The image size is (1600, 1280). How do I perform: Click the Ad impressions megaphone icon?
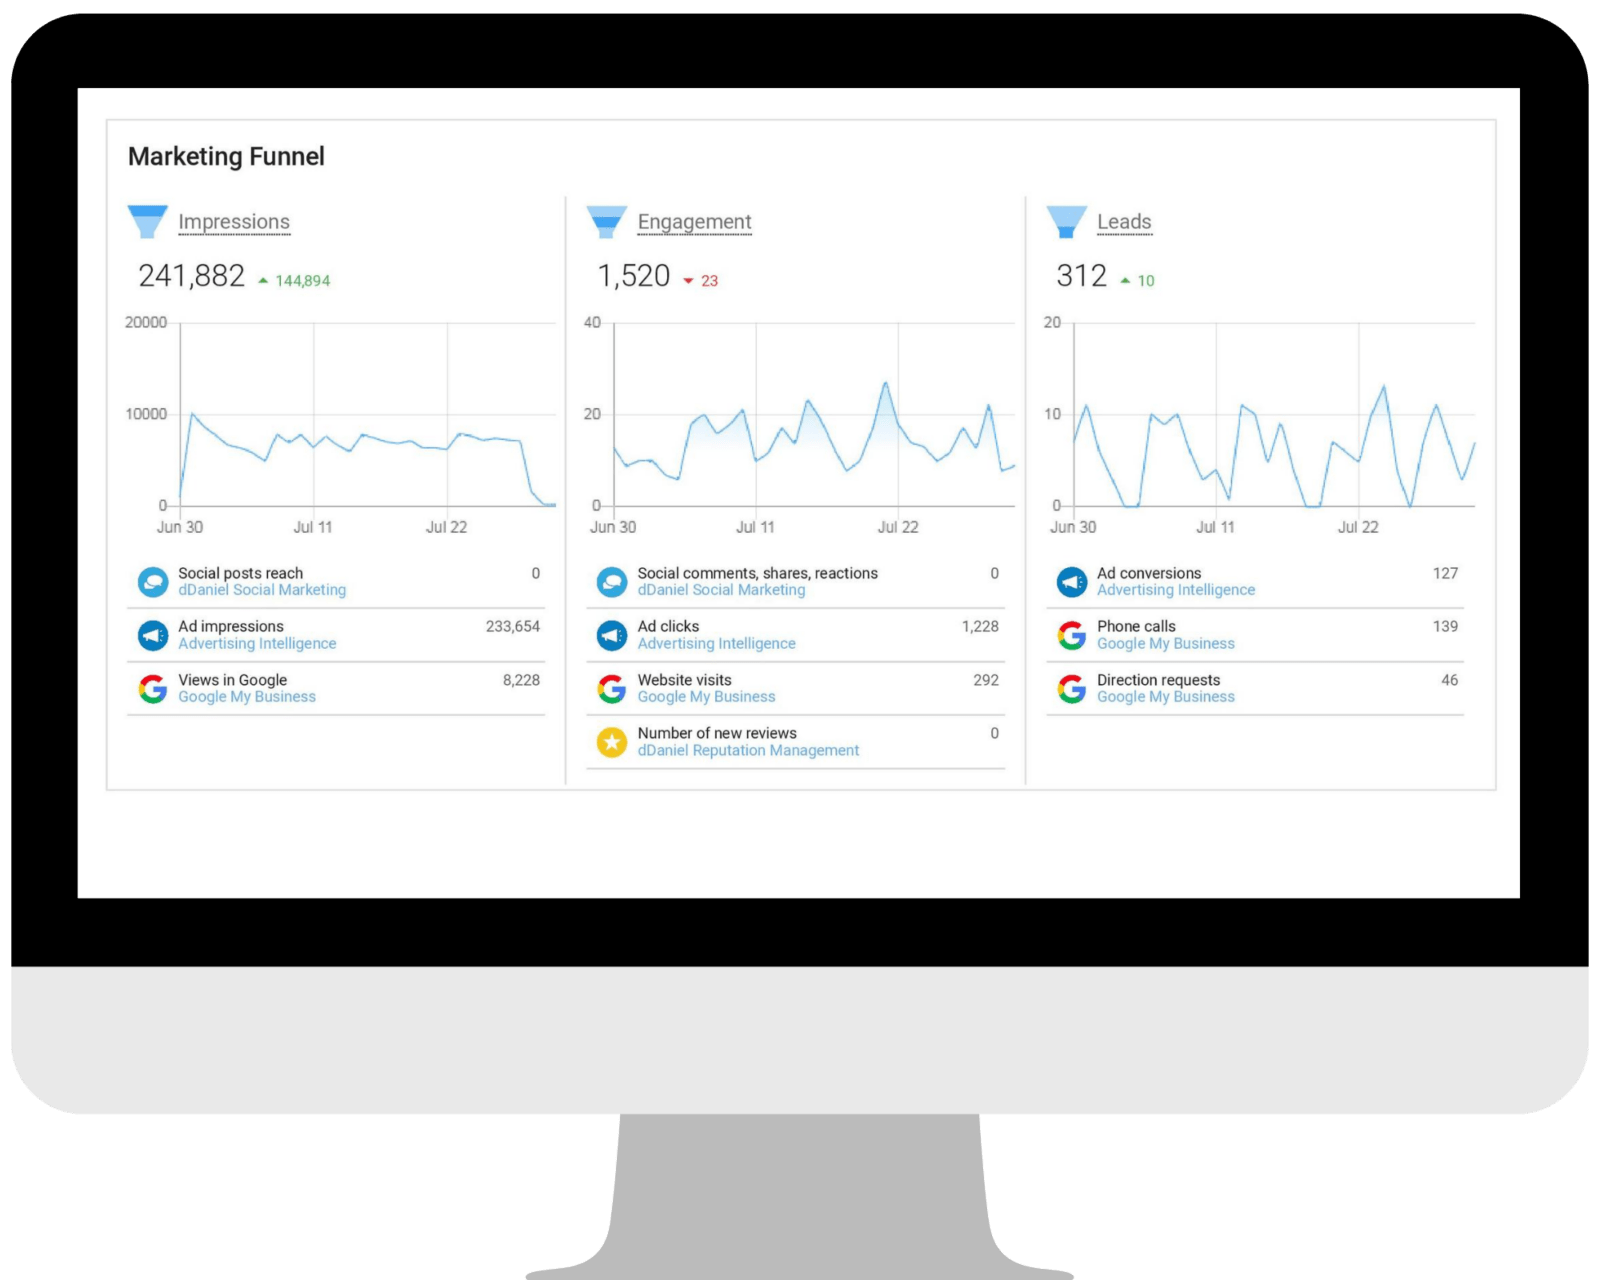(153, 635)
